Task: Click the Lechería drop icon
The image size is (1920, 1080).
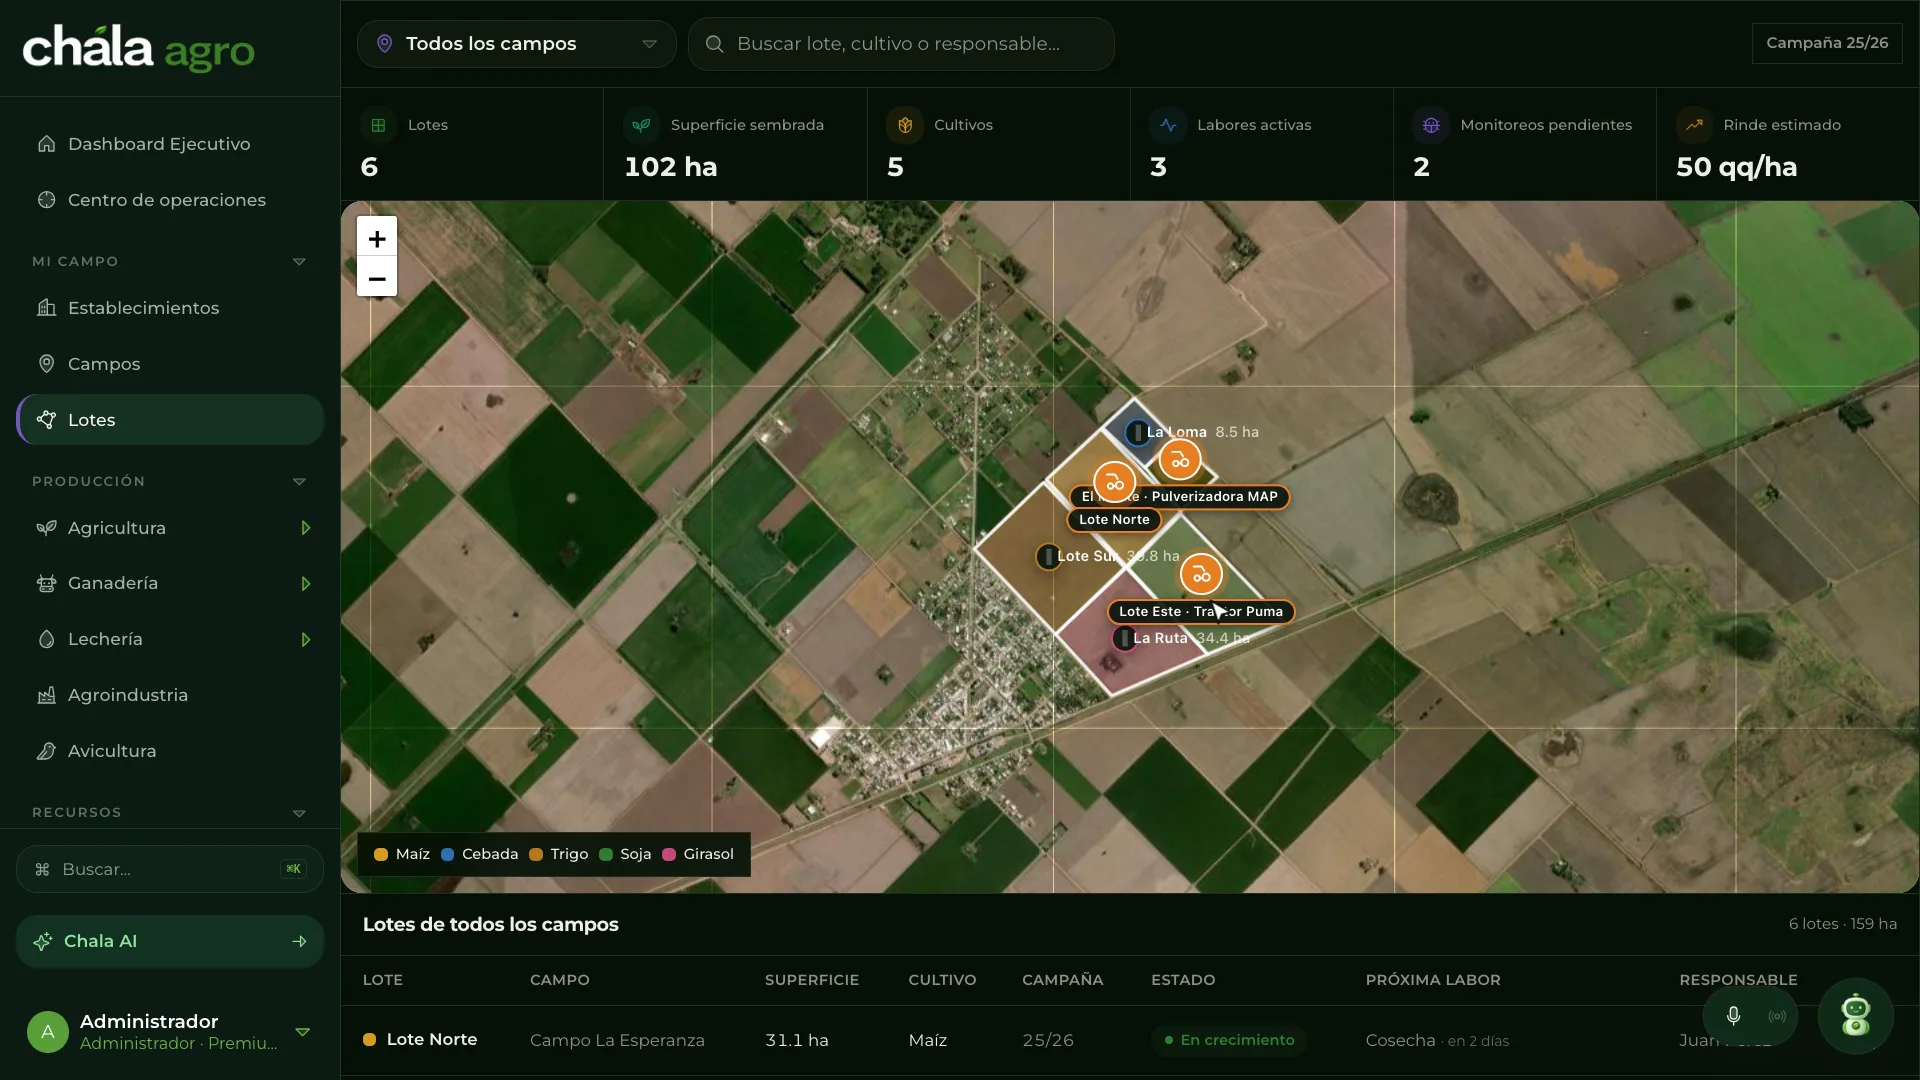Action: coord(46,639)
